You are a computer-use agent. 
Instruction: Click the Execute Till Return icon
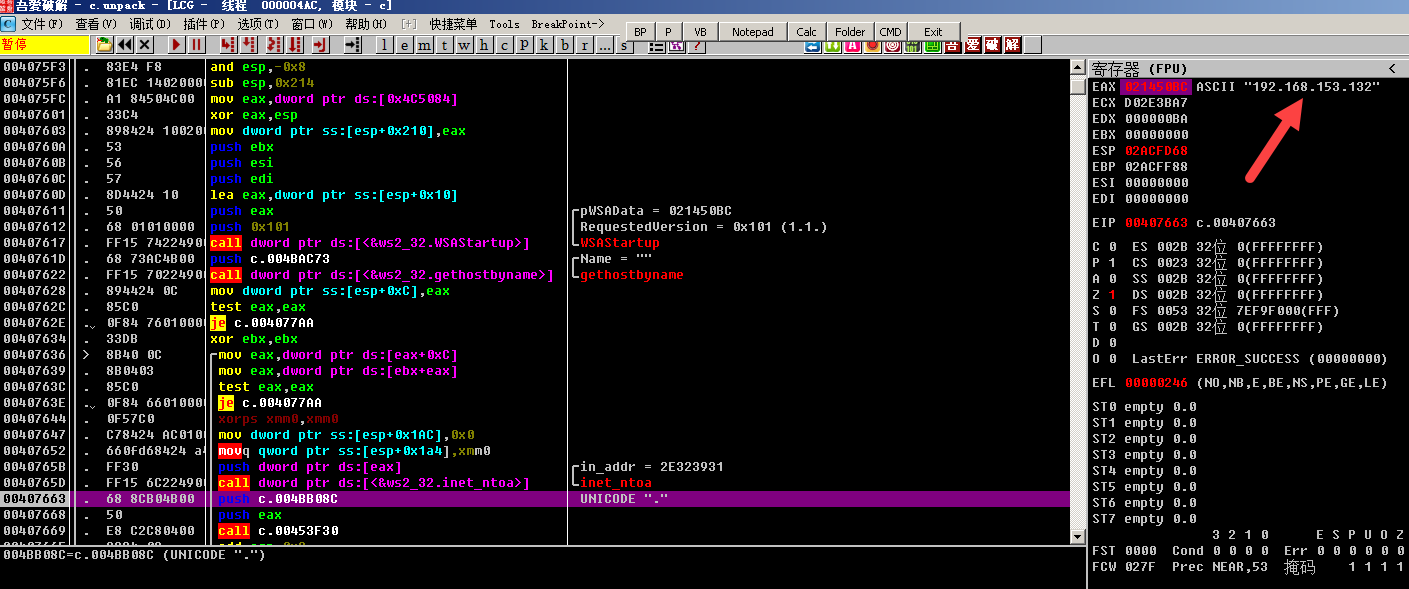coord(320,45)
